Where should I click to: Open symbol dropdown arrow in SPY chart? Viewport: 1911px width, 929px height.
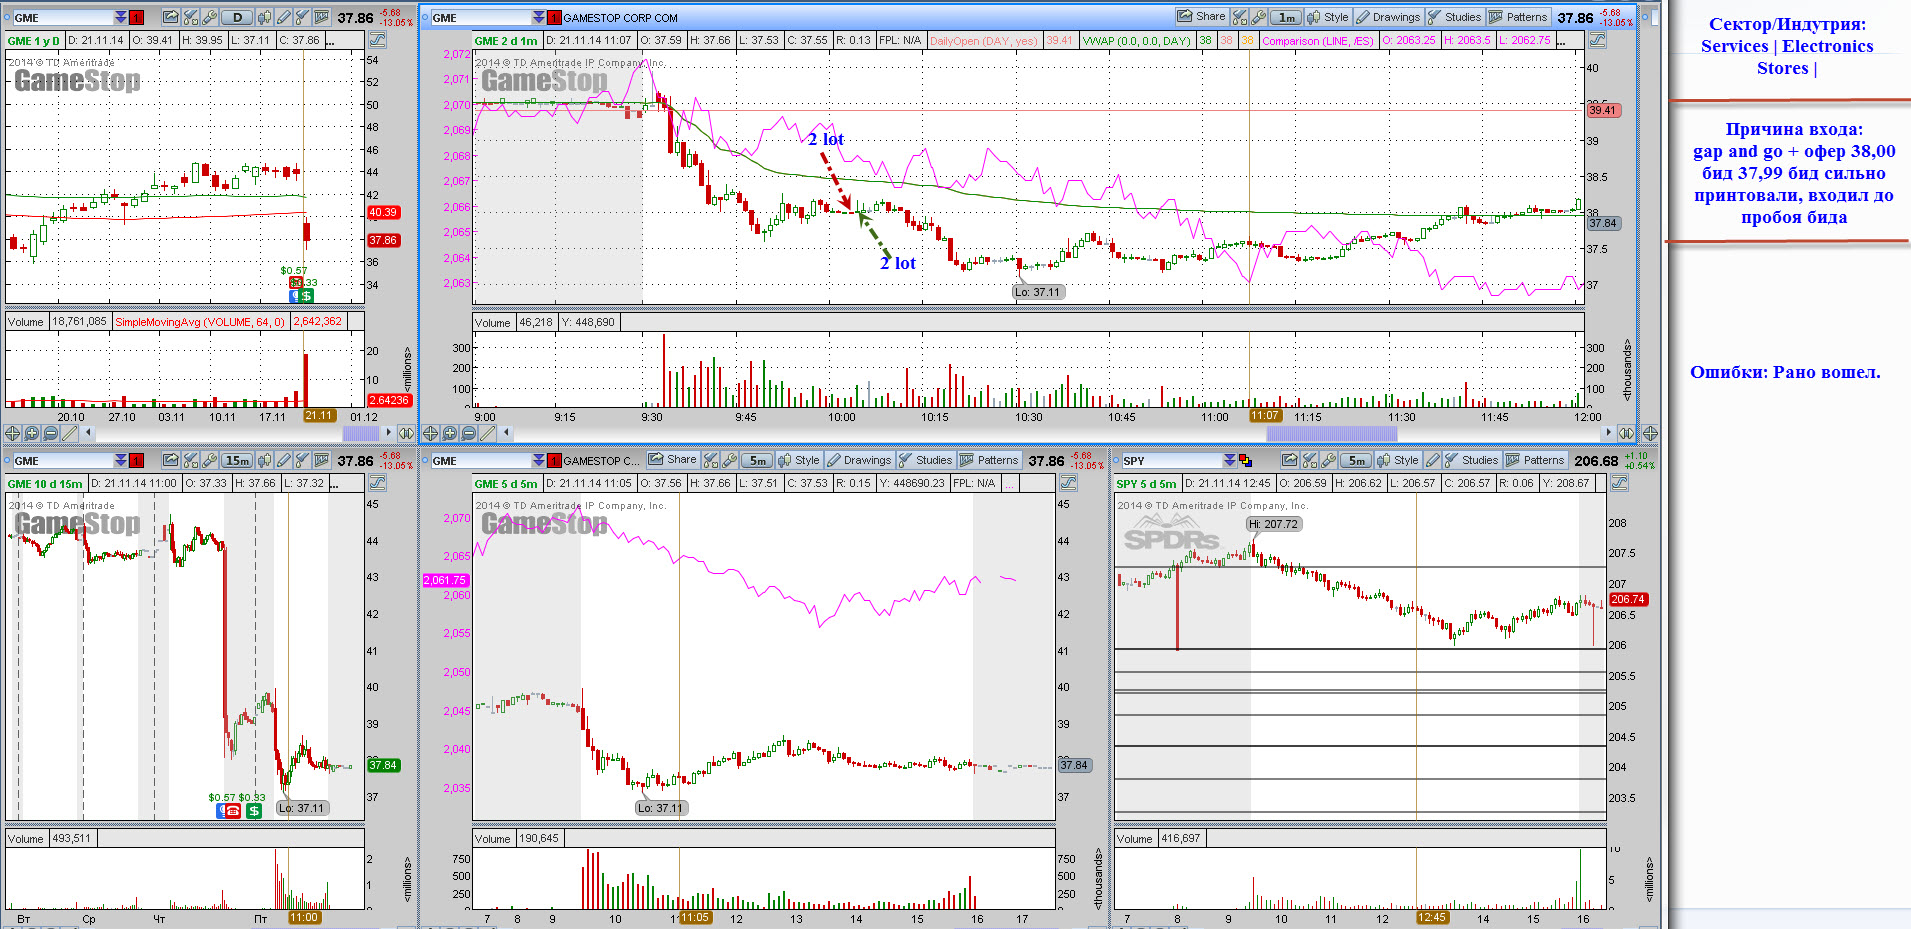point(1229,460)
